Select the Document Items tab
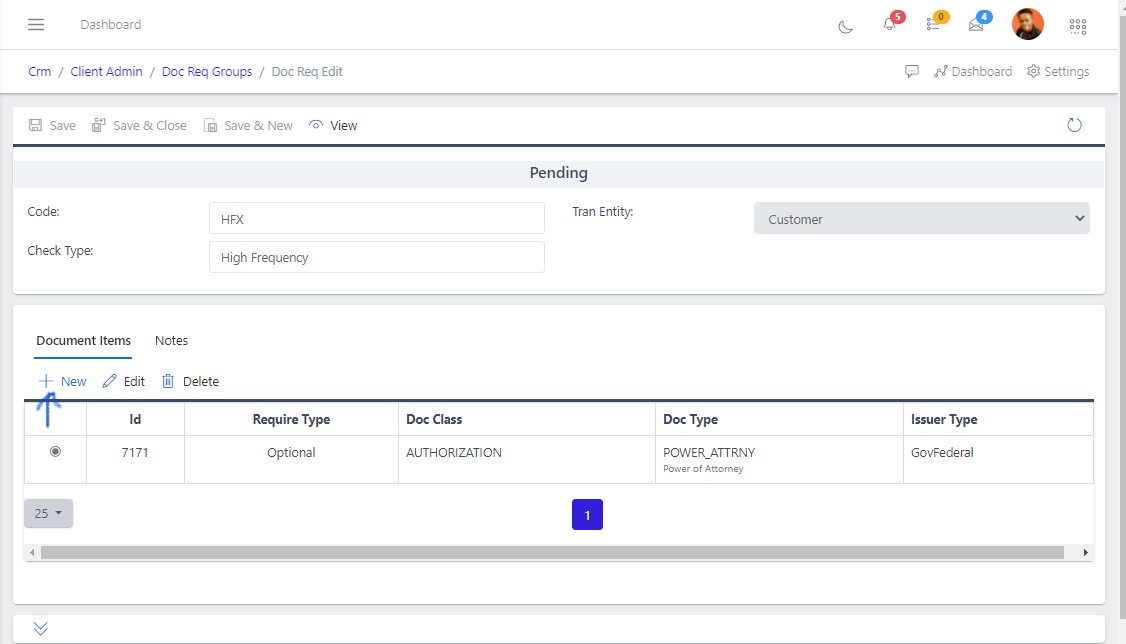Image resolution: width=1126 pixels, height=644 pixels. 83,340
